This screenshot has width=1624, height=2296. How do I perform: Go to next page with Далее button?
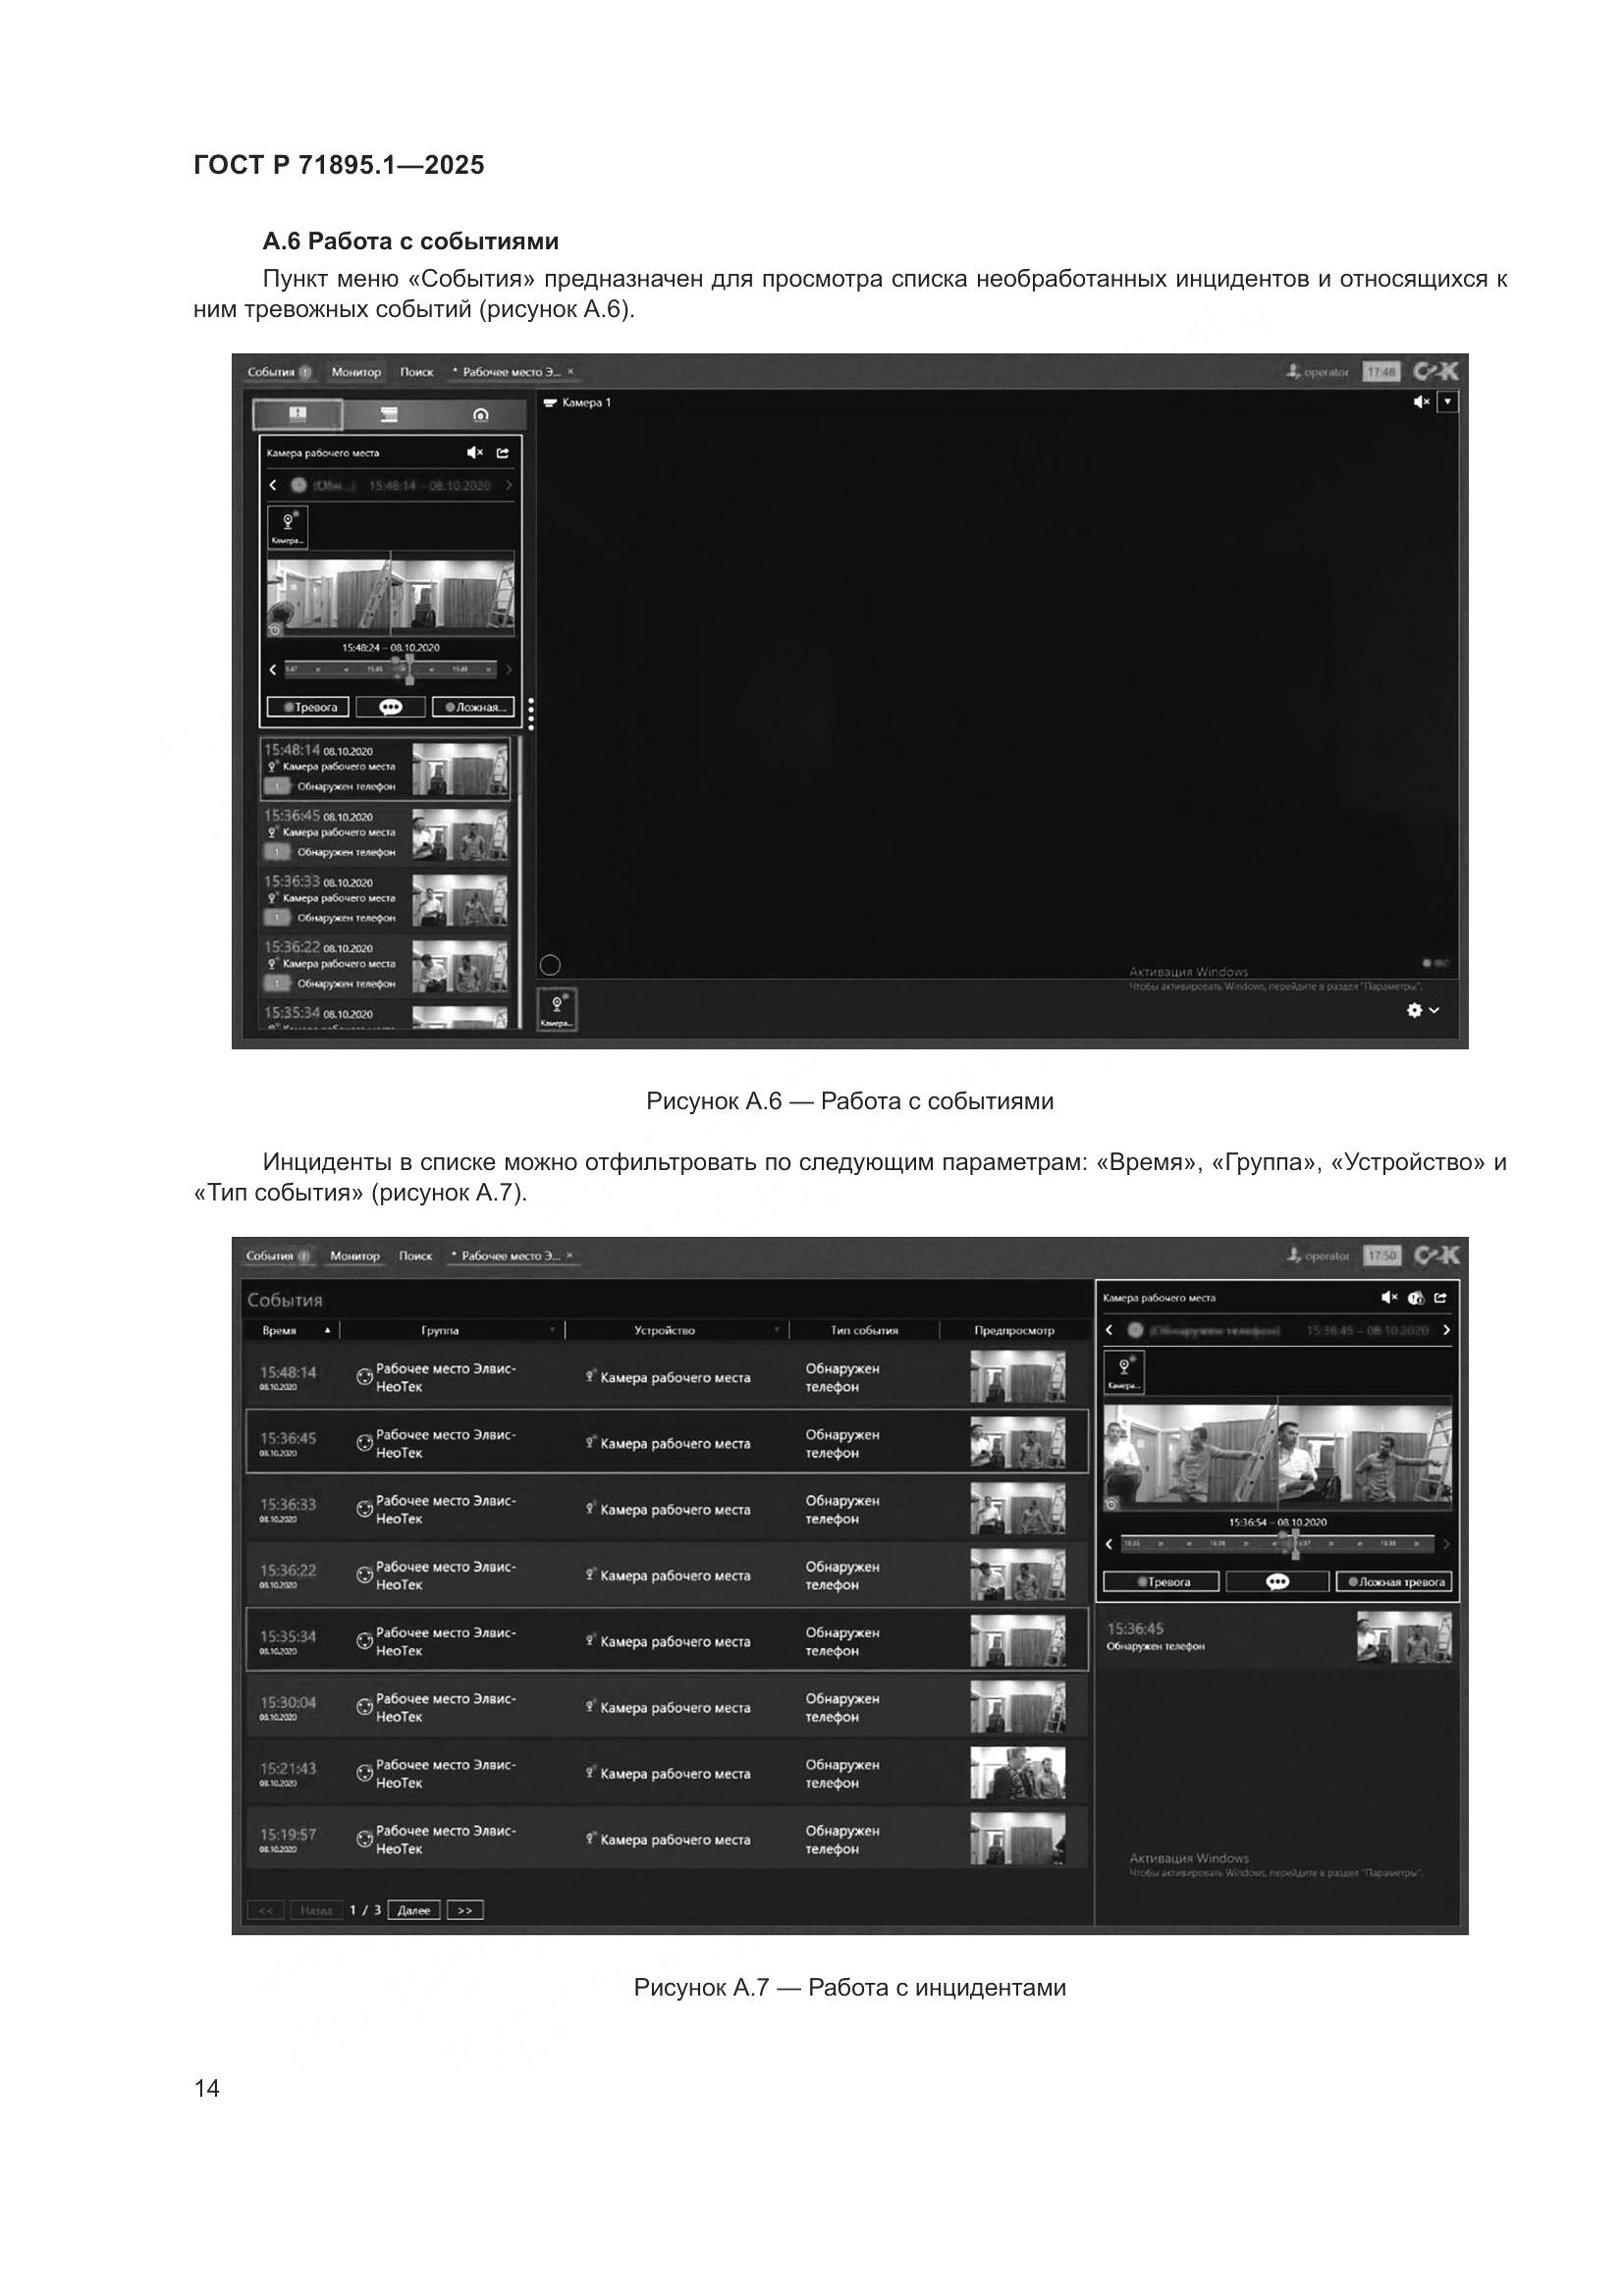pyautogui.click(x=414, y=1910)
